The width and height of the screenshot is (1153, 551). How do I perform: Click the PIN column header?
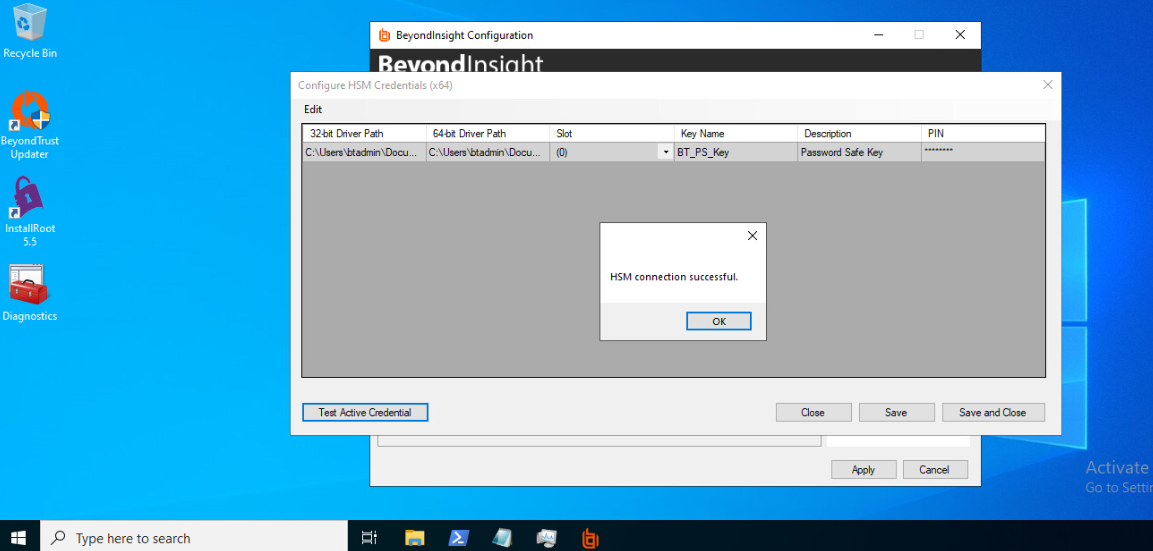[x=982, y=134]
